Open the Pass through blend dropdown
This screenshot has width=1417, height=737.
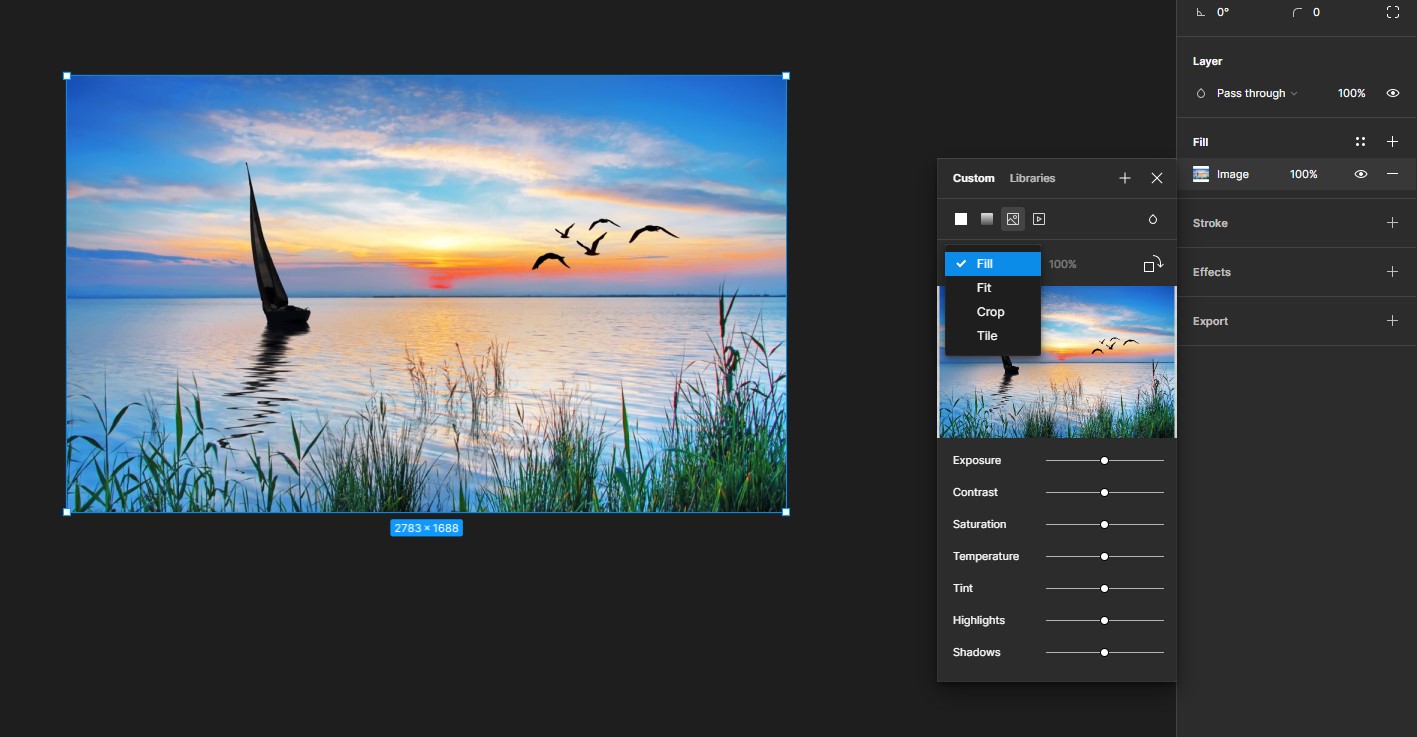click(1256, 93)
